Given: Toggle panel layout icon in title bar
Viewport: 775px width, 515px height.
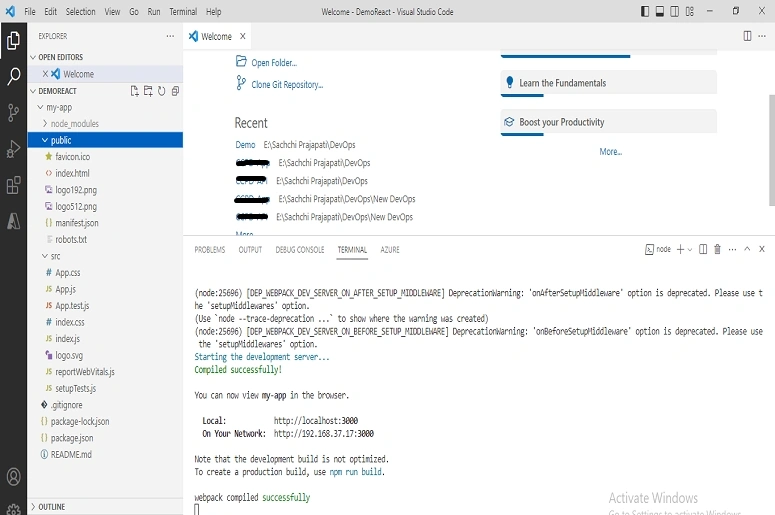Looking at the screenshot, I should [660, 11].
